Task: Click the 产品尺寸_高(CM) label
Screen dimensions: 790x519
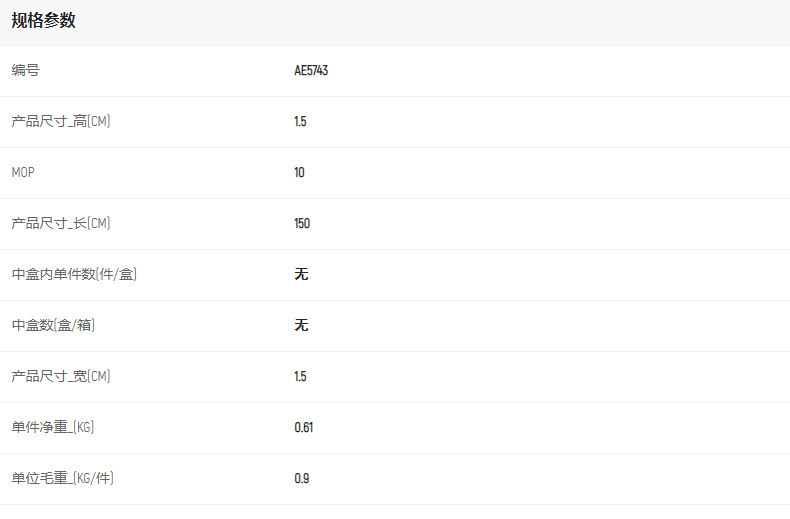Action: click(61, 122)
